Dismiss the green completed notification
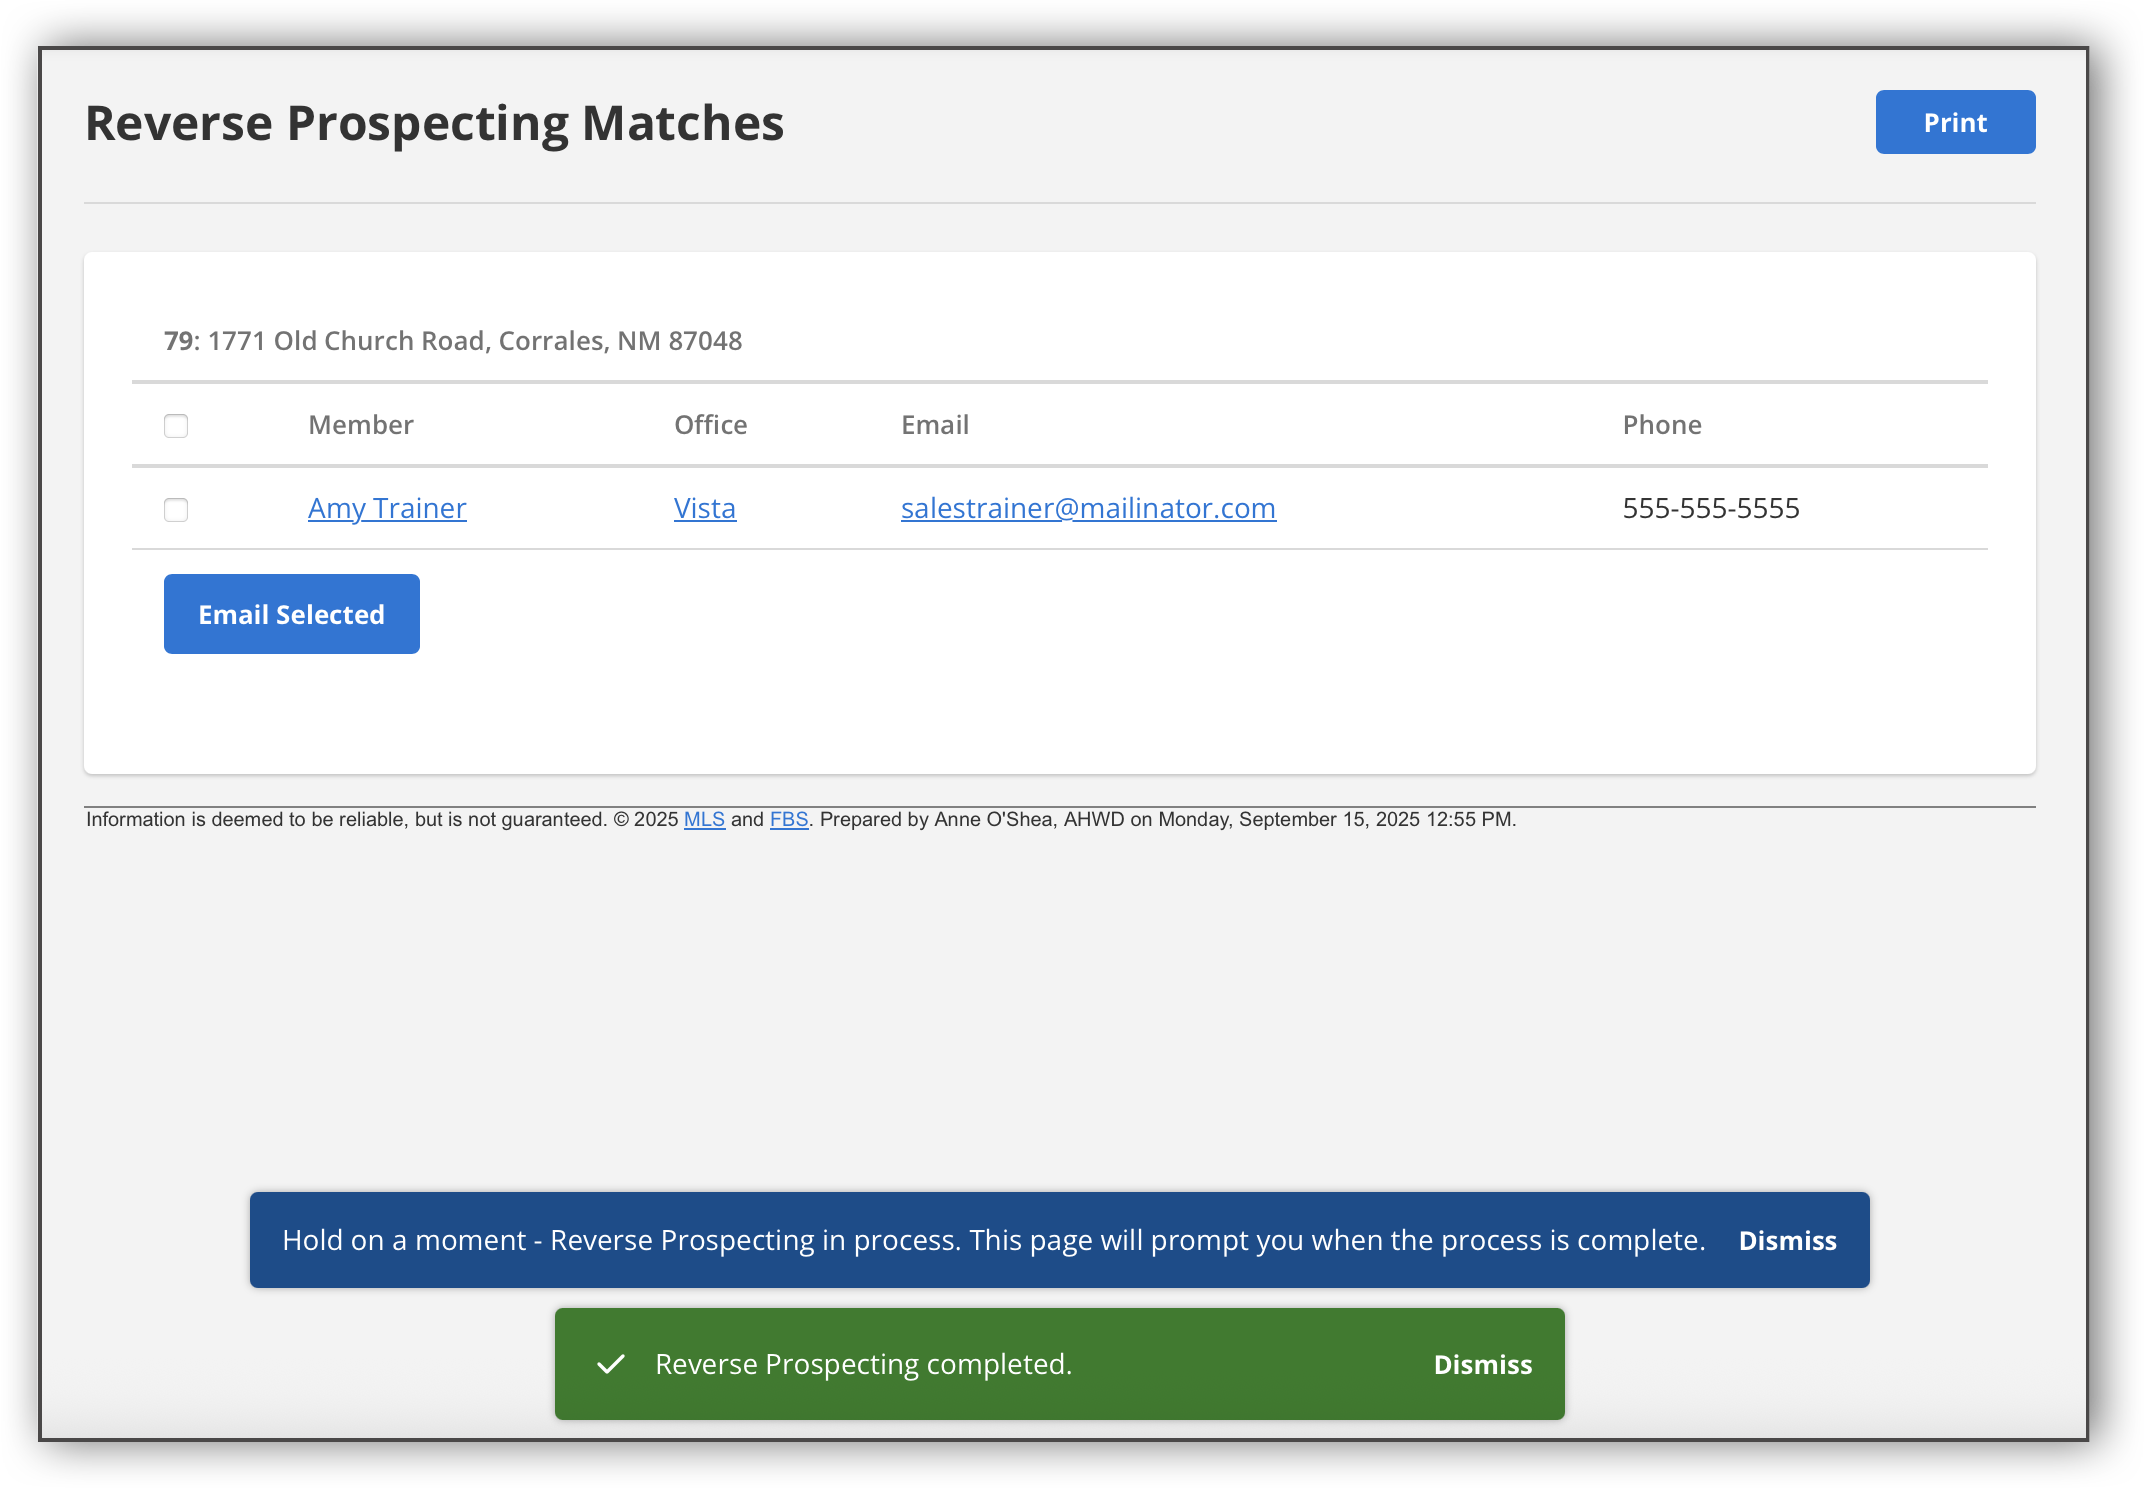Viewport: 2144px width, 1488px height. (1482, 1364)
